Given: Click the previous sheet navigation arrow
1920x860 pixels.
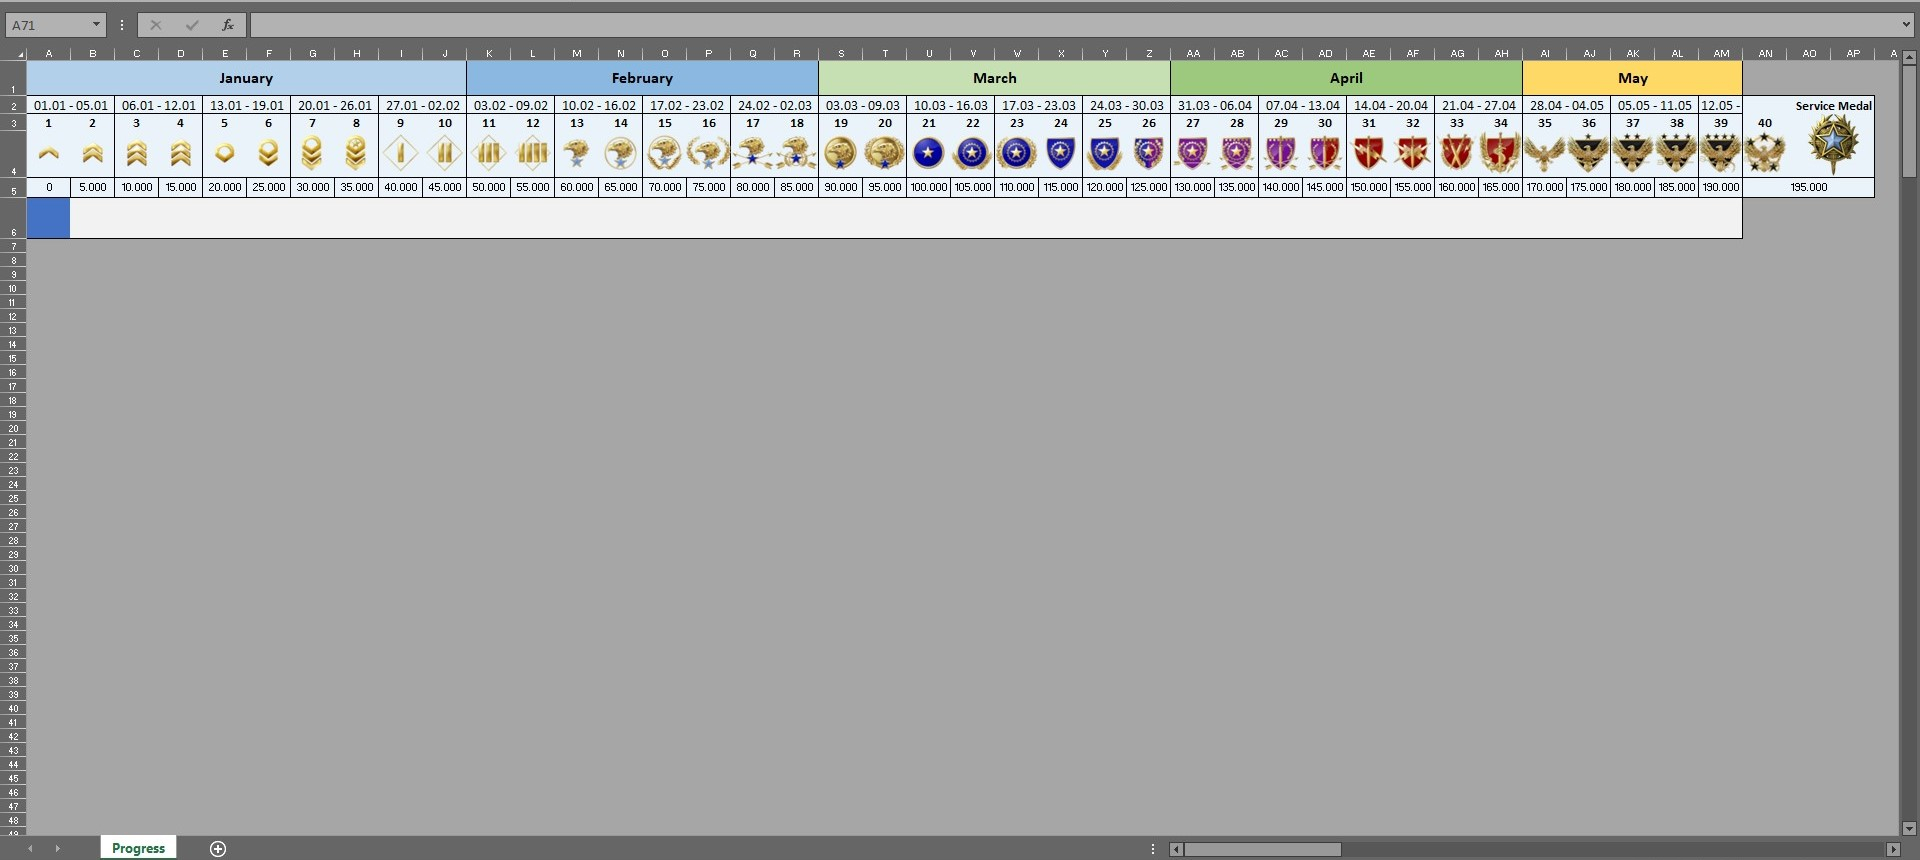Looking at the screenshot, I should click(30, 848).
